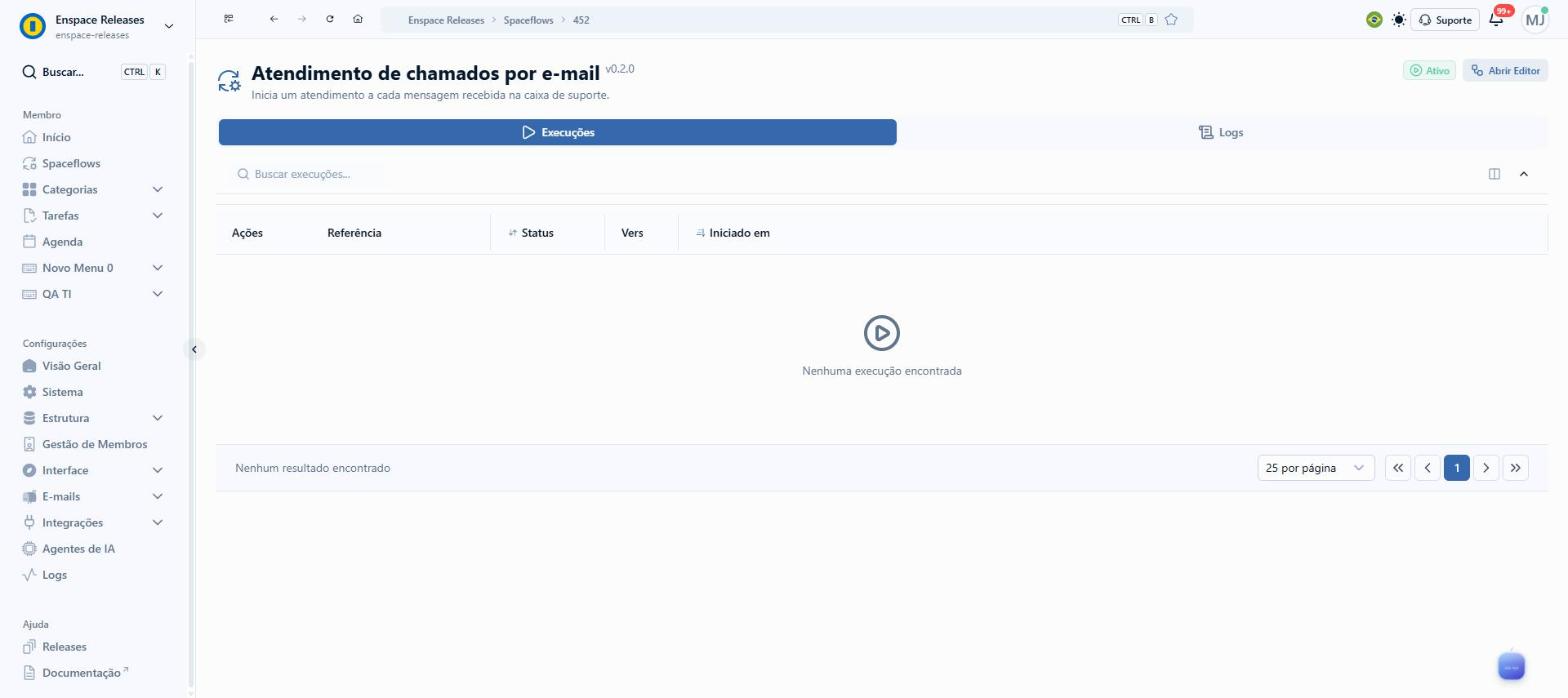Click the spaceflow icon beside the title
Viewport: 1568px width, 698px height.
tap(229, 81)
